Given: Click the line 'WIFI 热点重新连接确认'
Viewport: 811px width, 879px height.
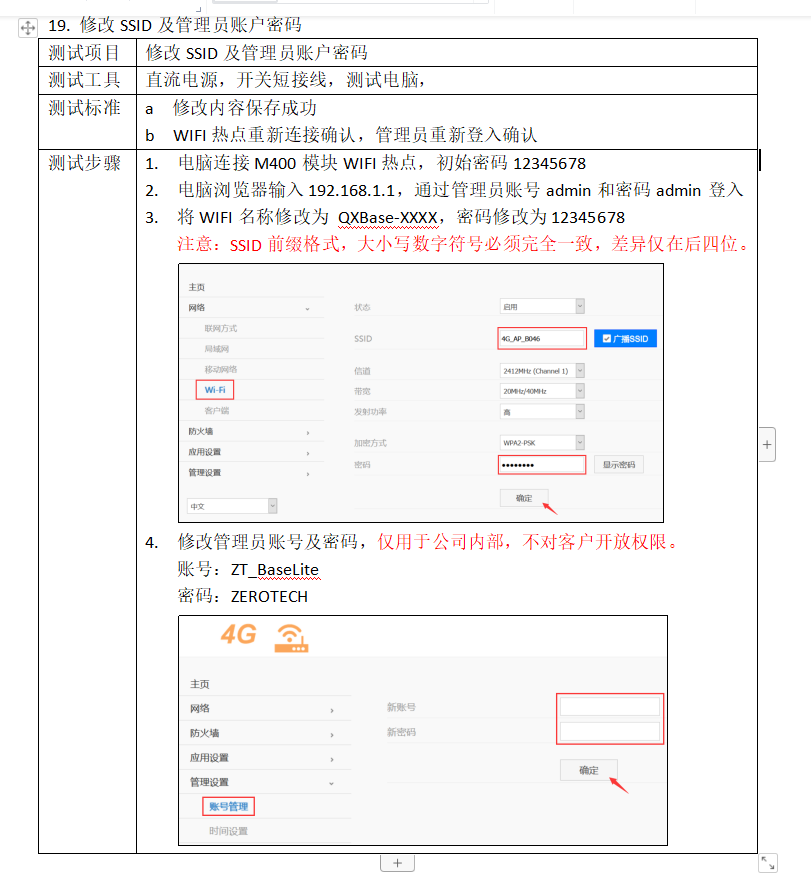Looking at the screenshot, I should coord(263,135).
